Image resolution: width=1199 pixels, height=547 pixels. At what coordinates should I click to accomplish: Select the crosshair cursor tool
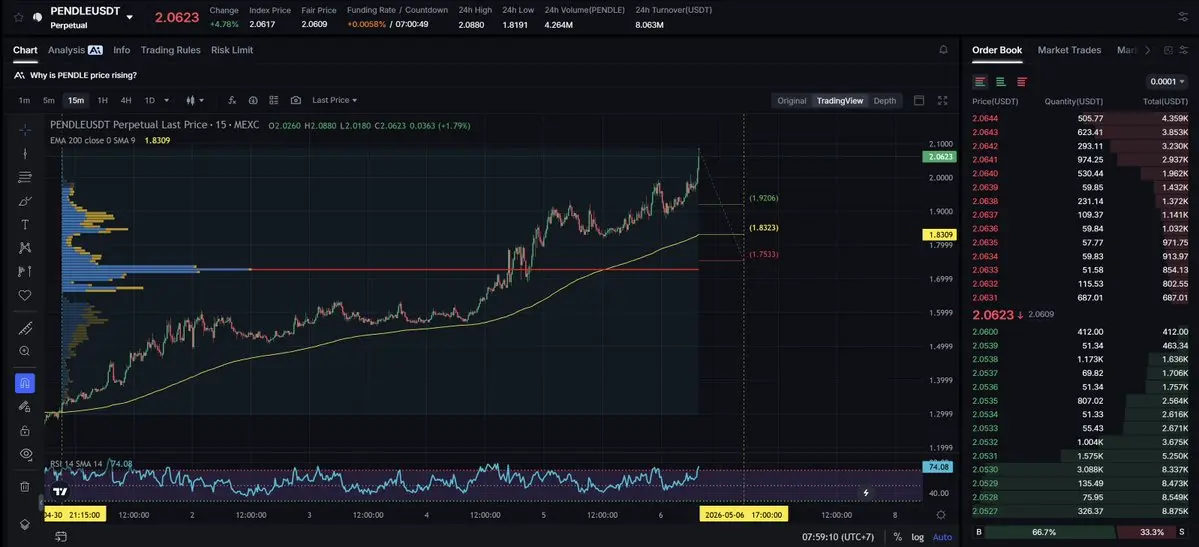24,129
